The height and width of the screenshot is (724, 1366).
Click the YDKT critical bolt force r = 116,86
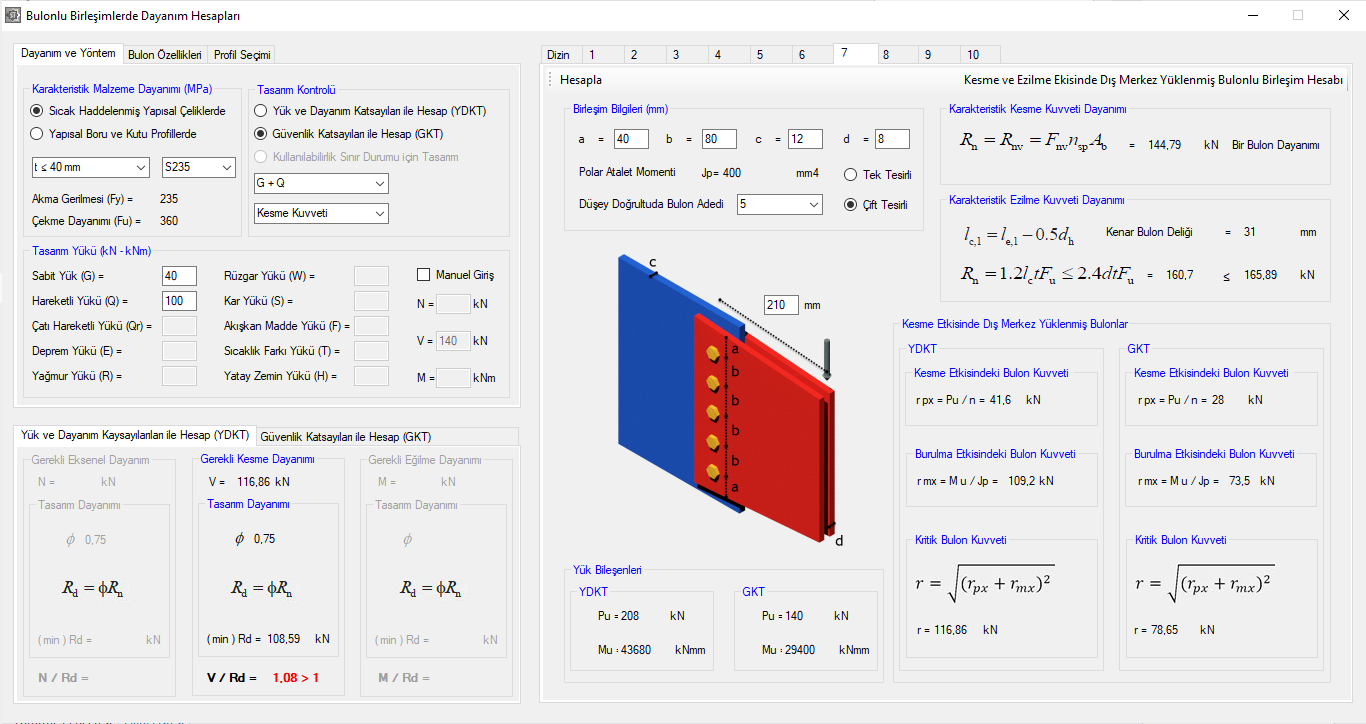tap(942, 630)
